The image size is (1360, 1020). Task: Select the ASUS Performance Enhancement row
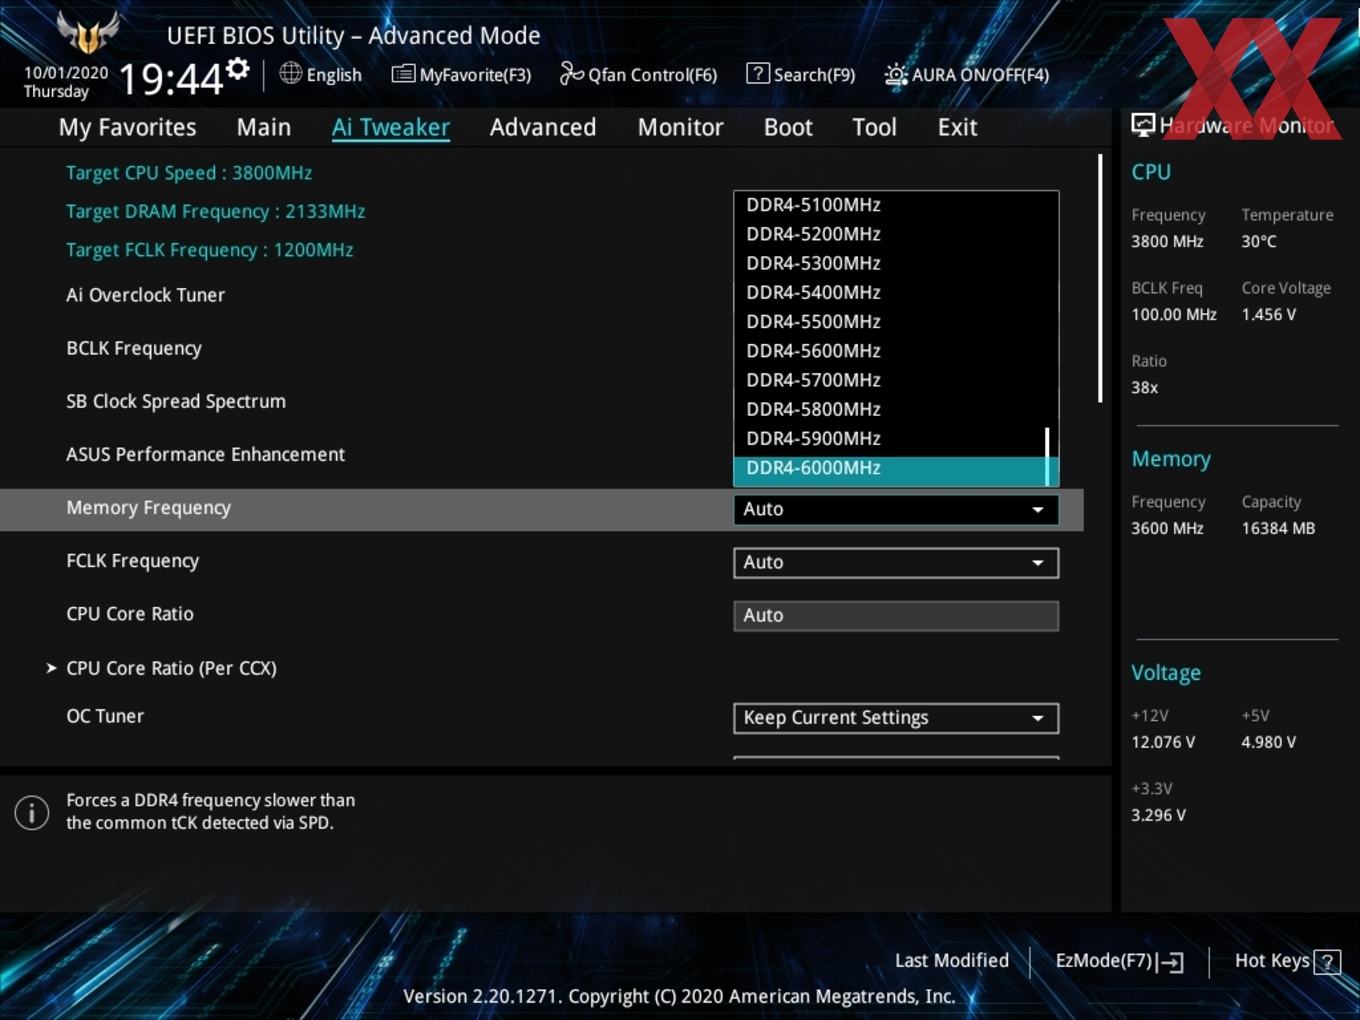coord(205,455)
